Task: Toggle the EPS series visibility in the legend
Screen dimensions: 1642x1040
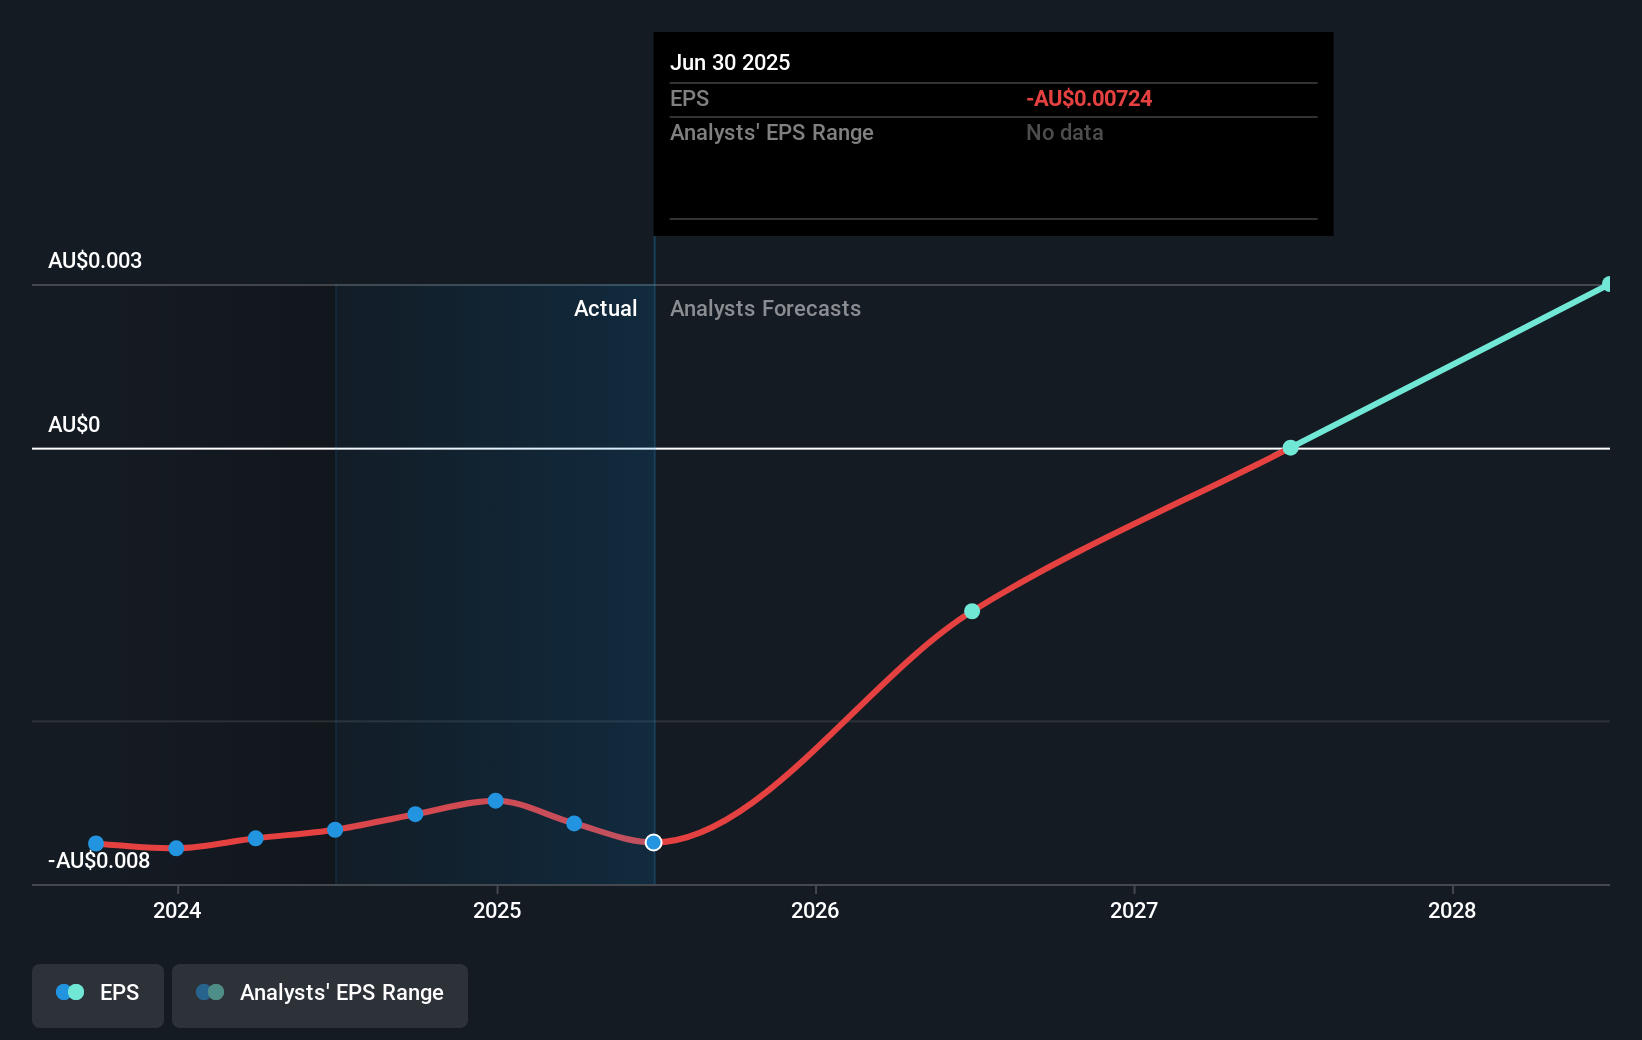Action: click(97, 992)
